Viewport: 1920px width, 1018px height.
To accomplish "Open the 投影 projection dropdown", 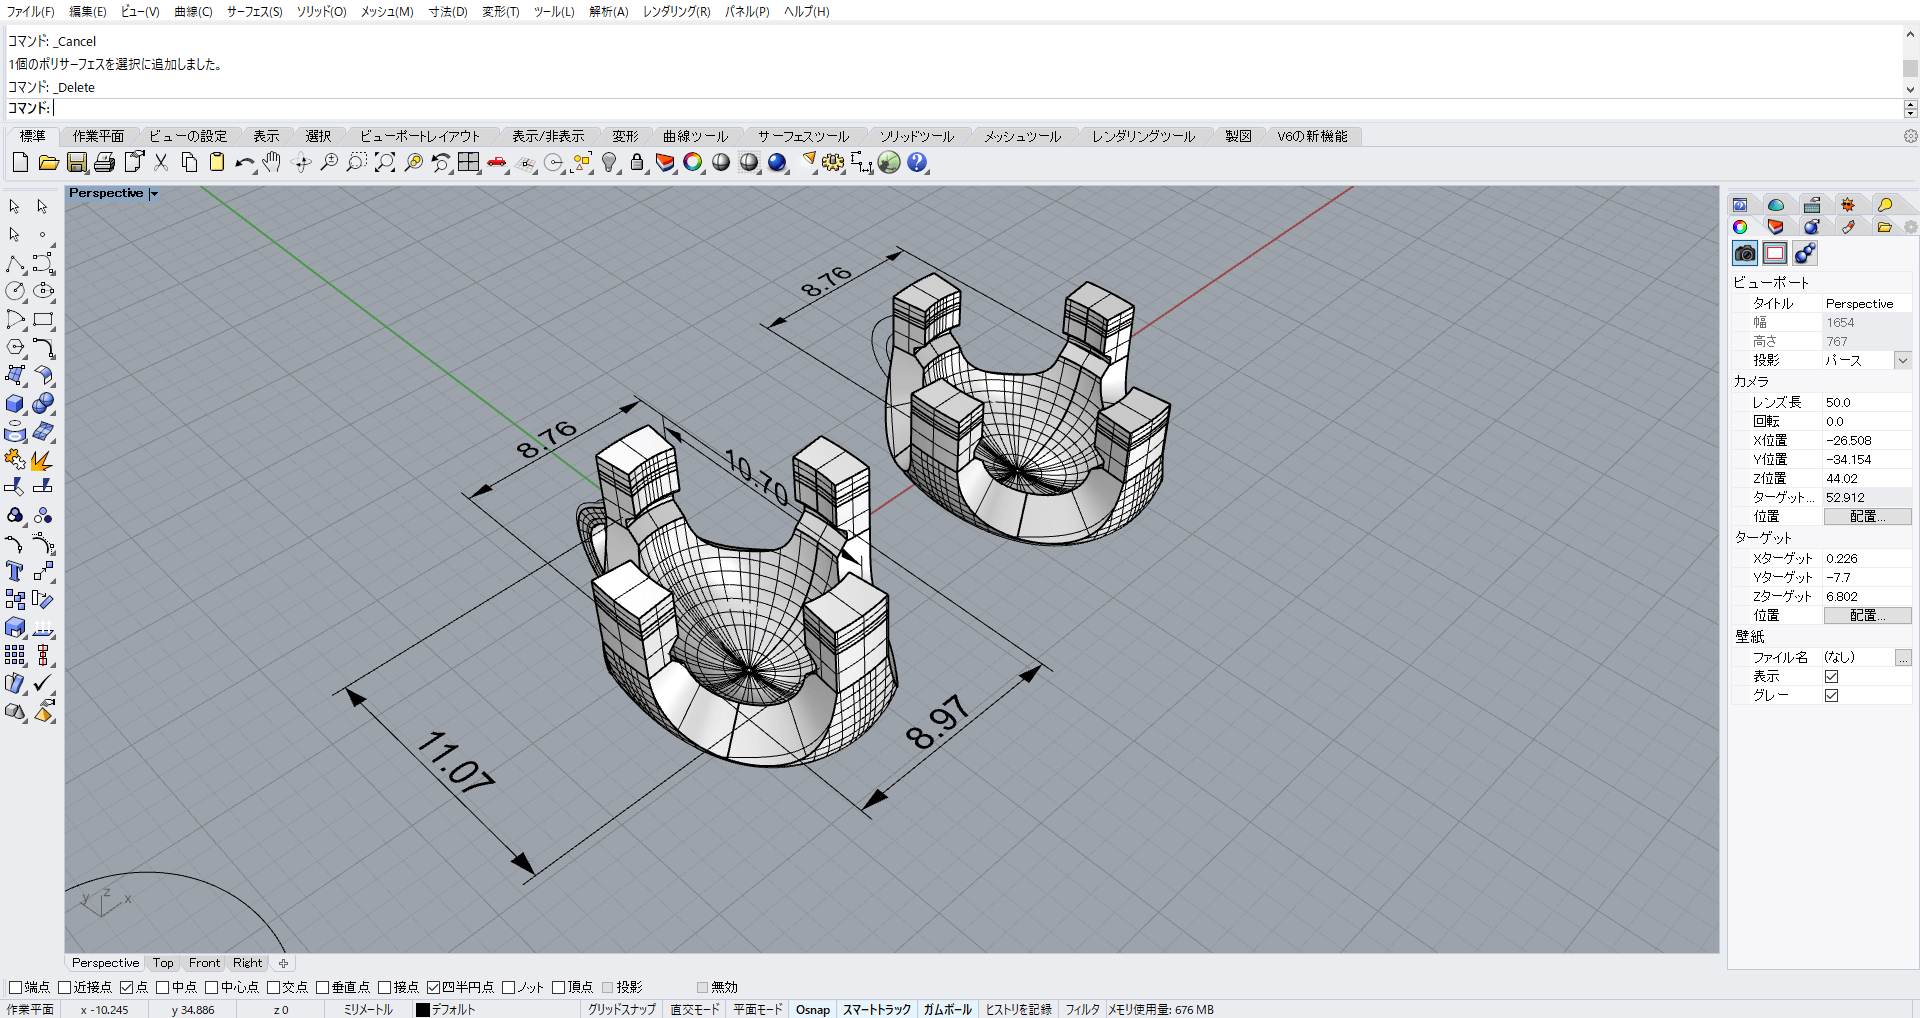I will (1903, 360).
